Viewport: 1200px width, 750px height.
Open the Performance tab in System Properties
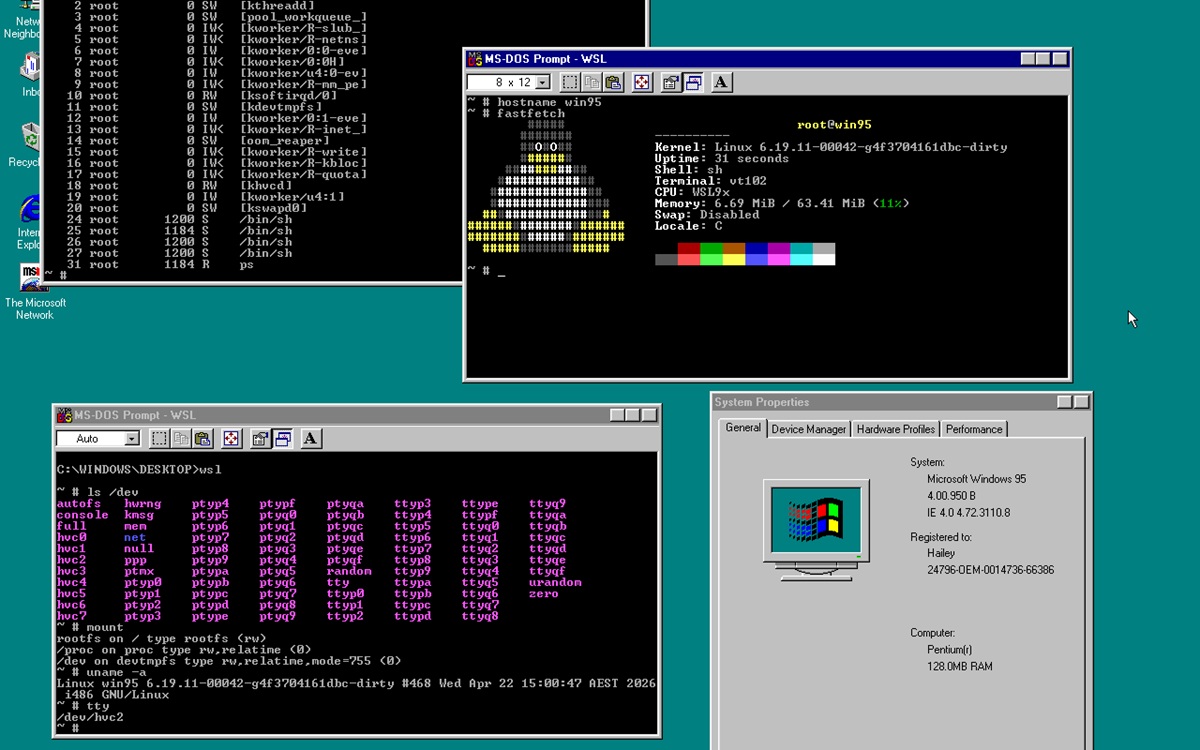[x=973, y=428]
